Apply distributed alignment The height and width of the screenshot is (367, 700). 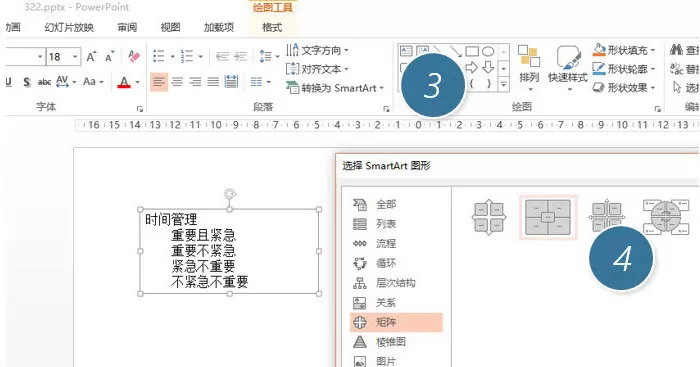click(x=231, y=82)
